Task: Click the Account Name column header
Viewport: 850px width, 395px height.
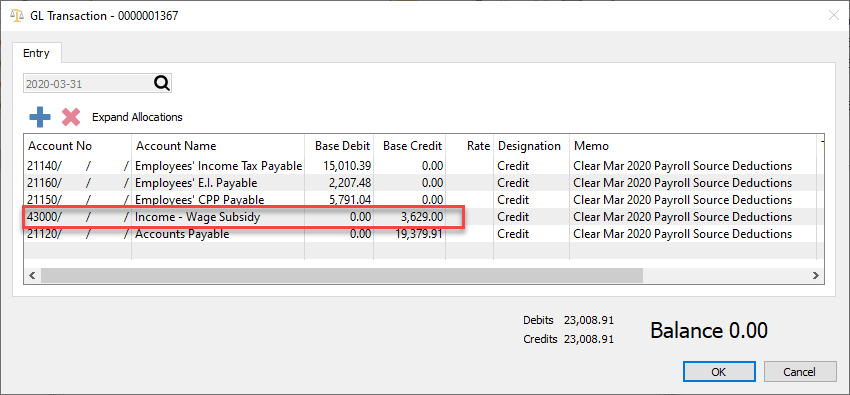Action: point(218,146)
